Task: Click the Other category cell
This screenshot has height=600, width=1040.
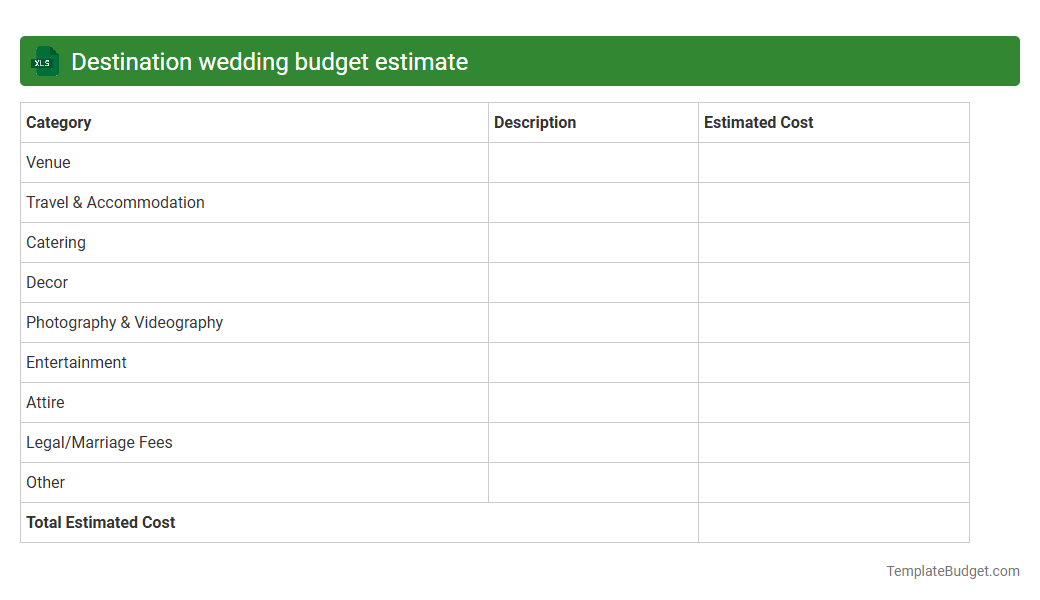Action: click(x=45, y=482)
